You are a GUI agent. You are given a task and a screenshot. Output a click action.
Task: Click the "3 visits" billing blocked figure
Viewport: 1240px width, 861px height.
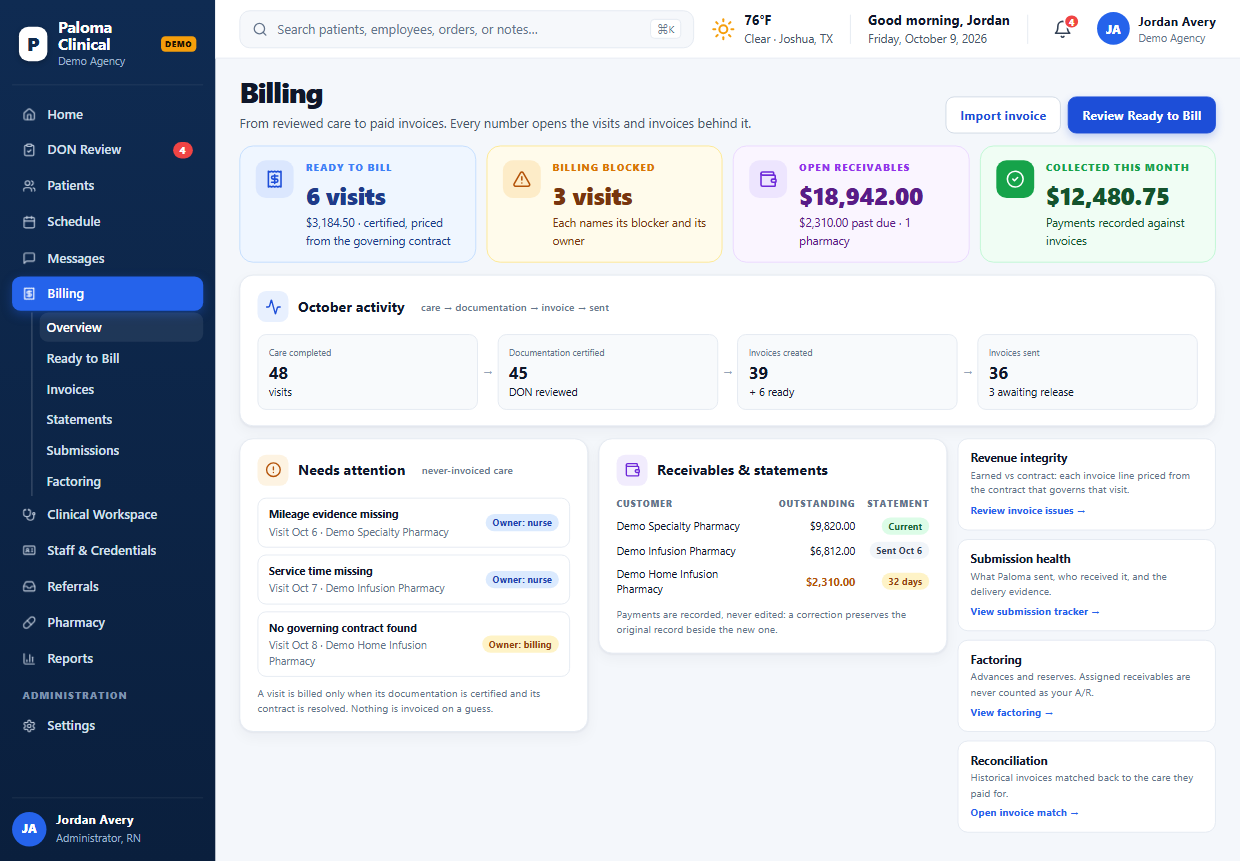pyautogui.click(x=592, y=197)
